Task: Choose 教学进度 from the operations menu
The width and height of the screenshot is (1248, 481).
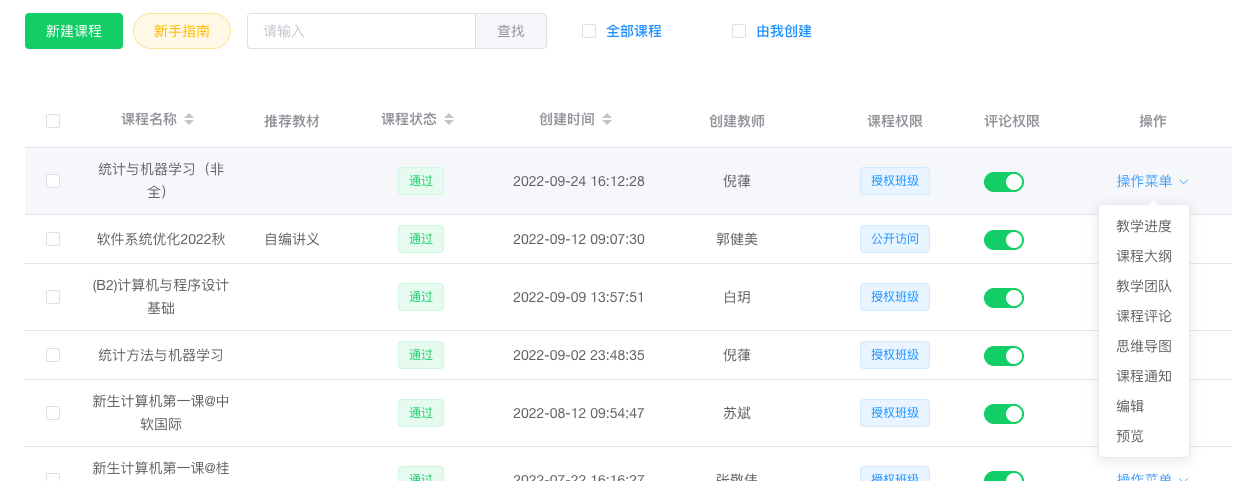Action: [x=1144, y=226]
